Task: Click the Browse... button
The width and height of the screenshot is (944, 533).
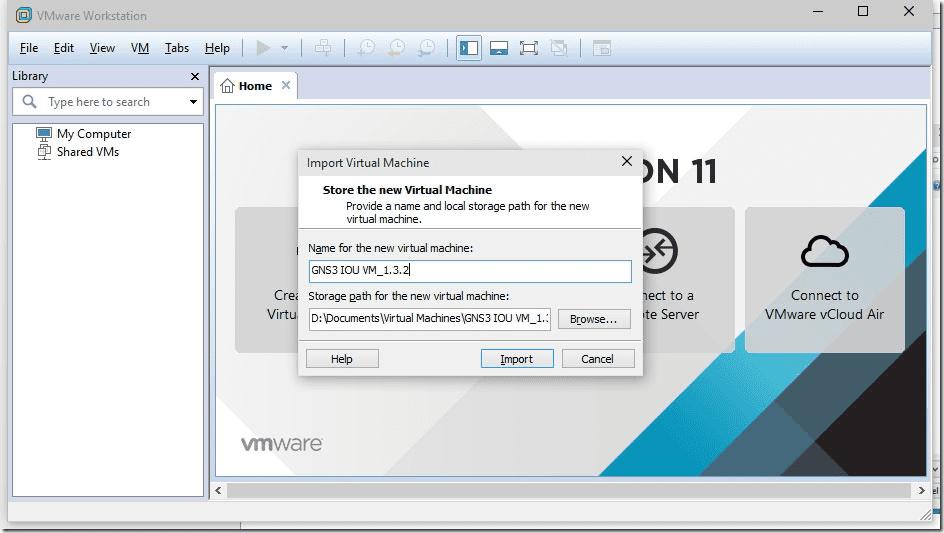Action: 594,319
